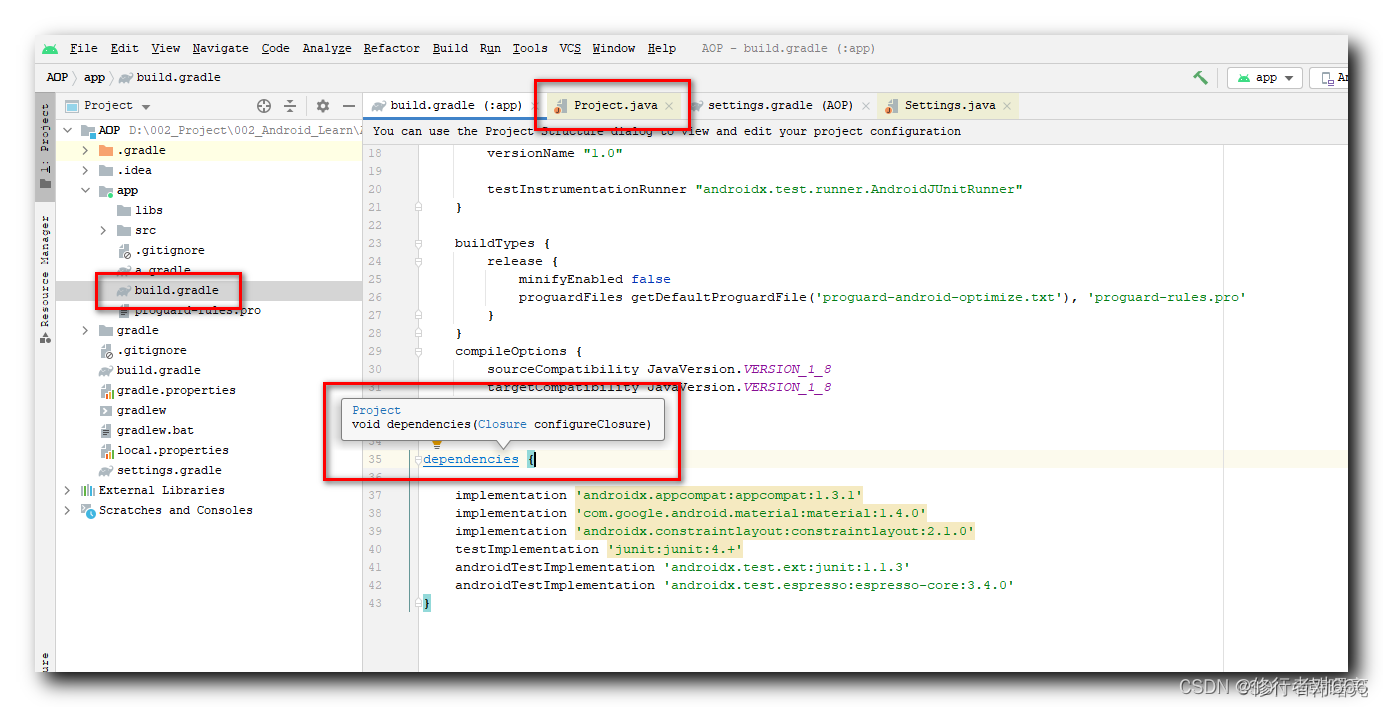This screenshot has height=707, width=1383.
Task: Collapse all nodes with the collapse-all icon
Action: point(289,105)
